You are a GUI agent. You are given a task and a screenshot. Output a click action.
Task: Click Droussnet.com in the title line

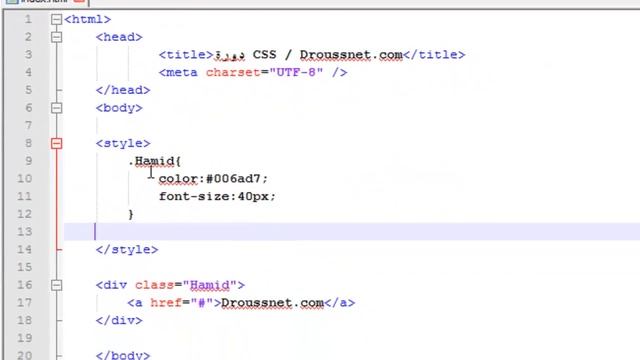pos(351,55)
